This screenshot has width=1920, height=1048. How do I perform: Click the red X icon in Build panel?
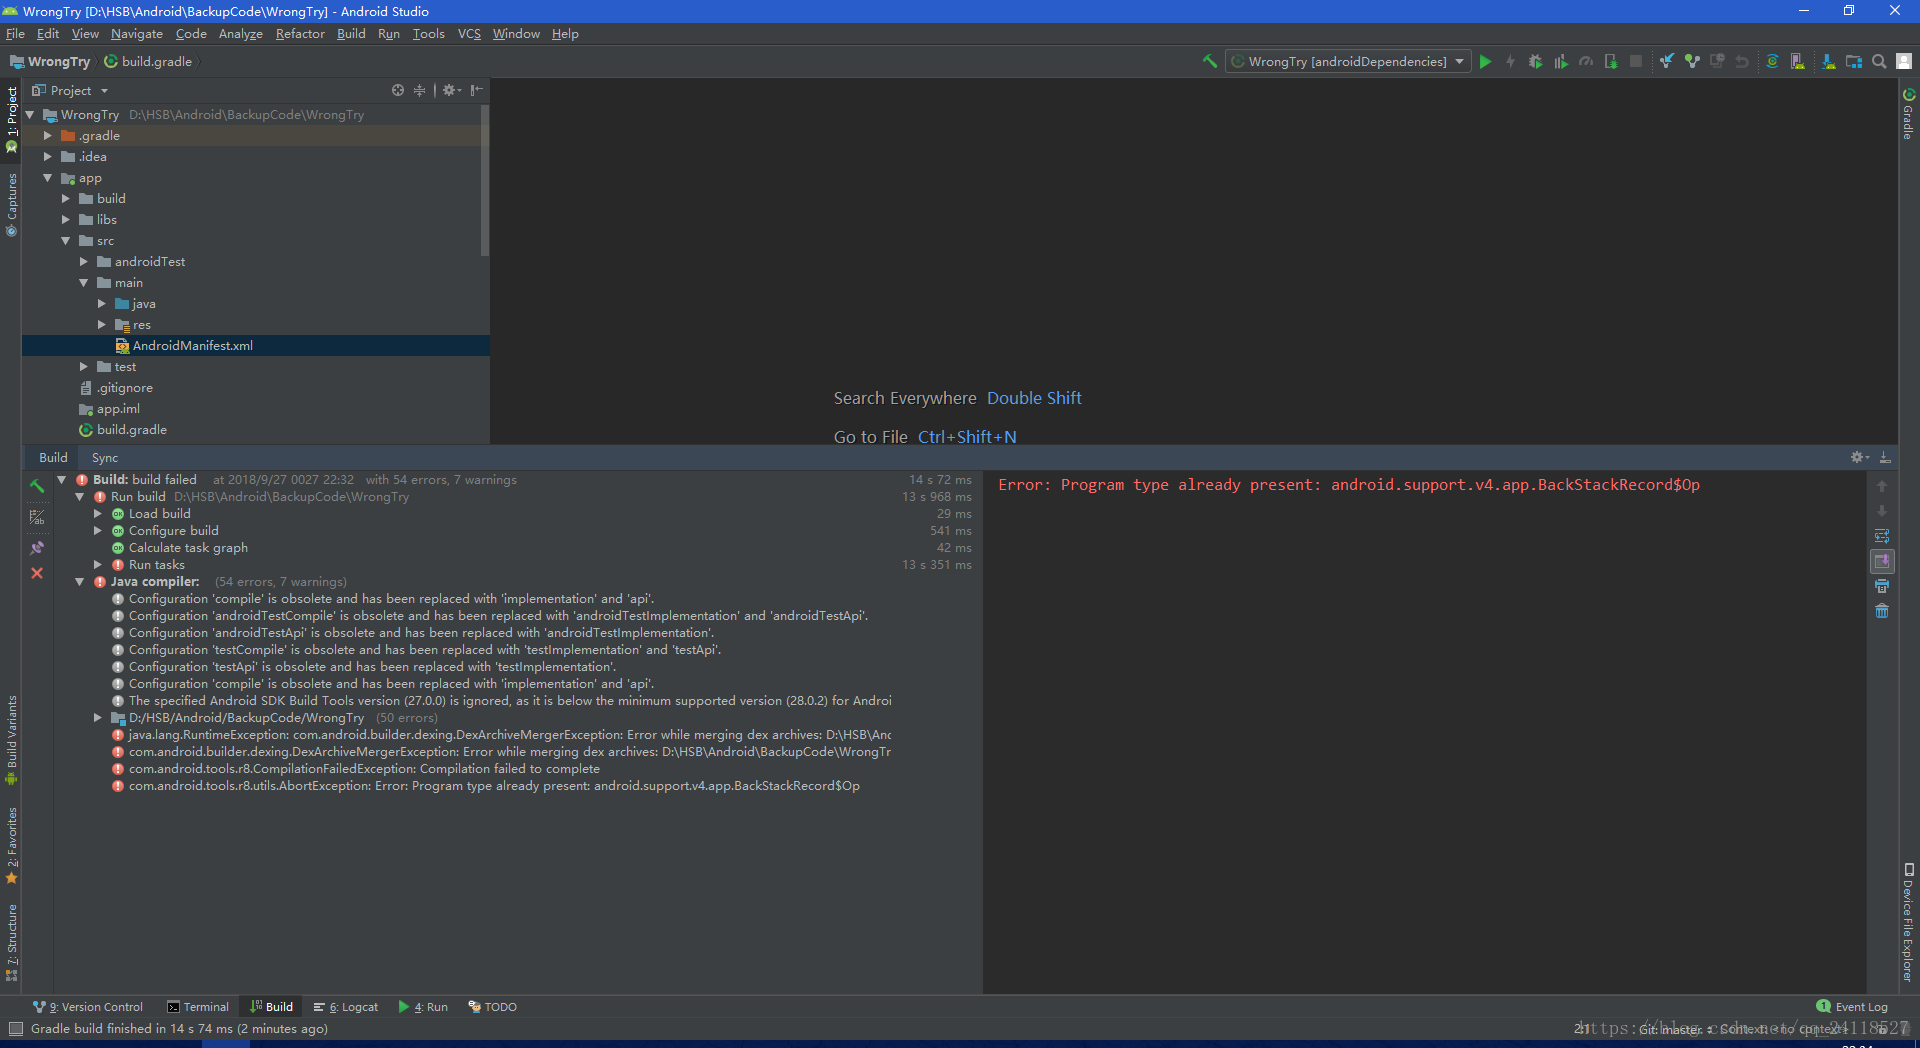click(37, 573)
